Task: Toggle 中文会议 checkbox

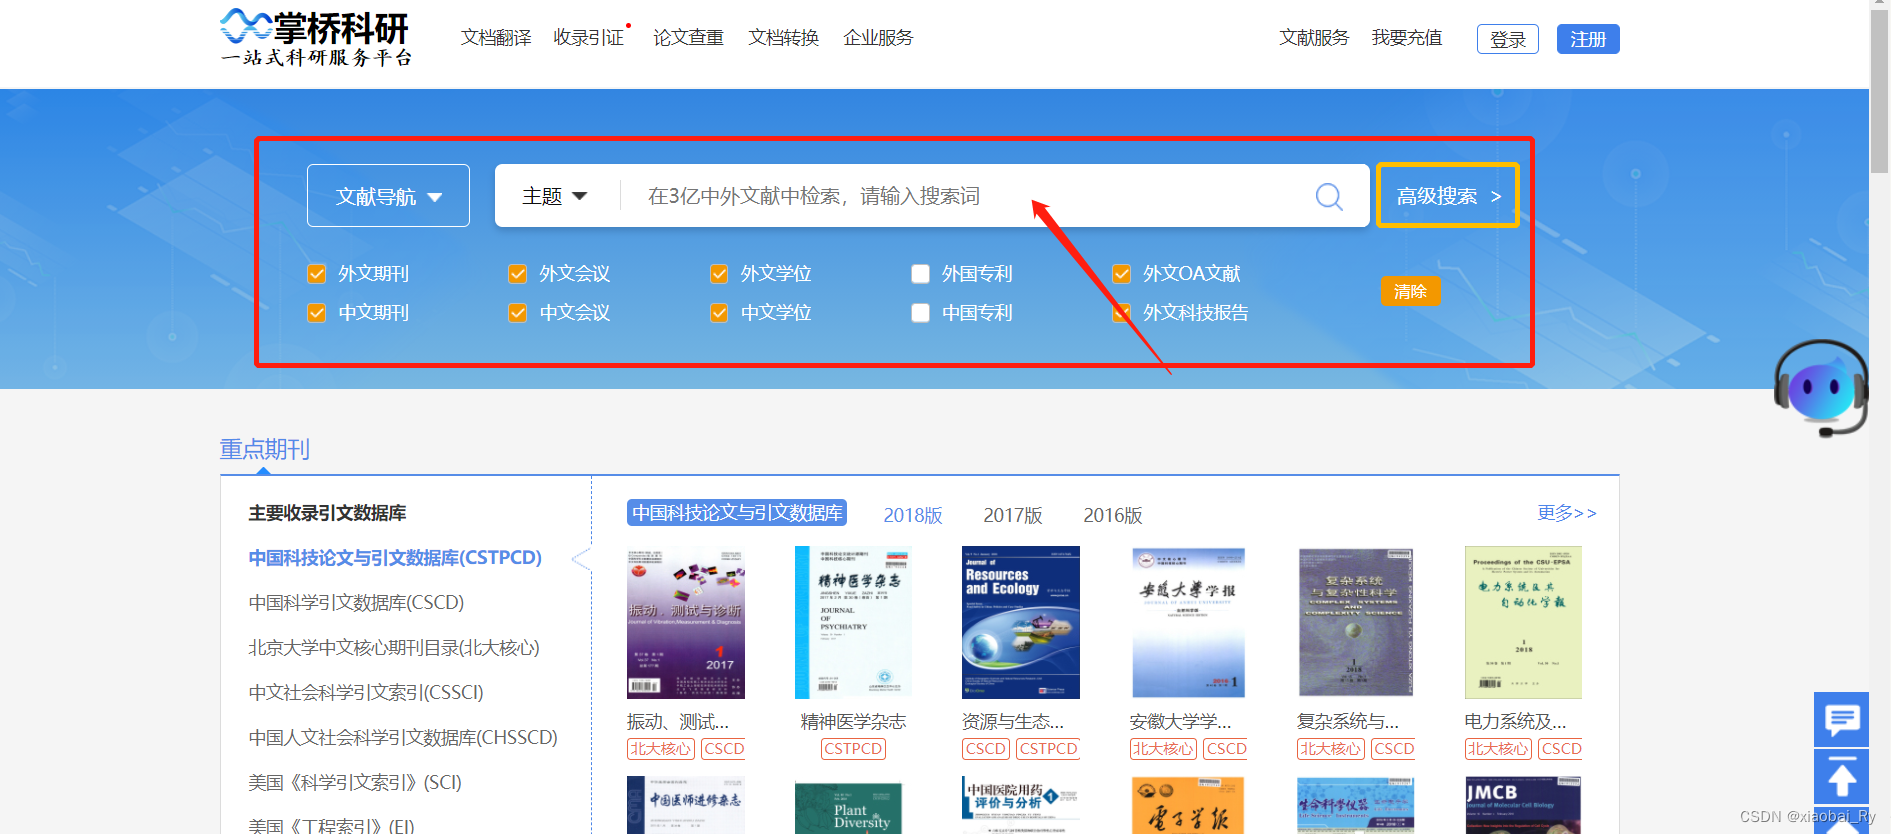Action: click(518, 313)
